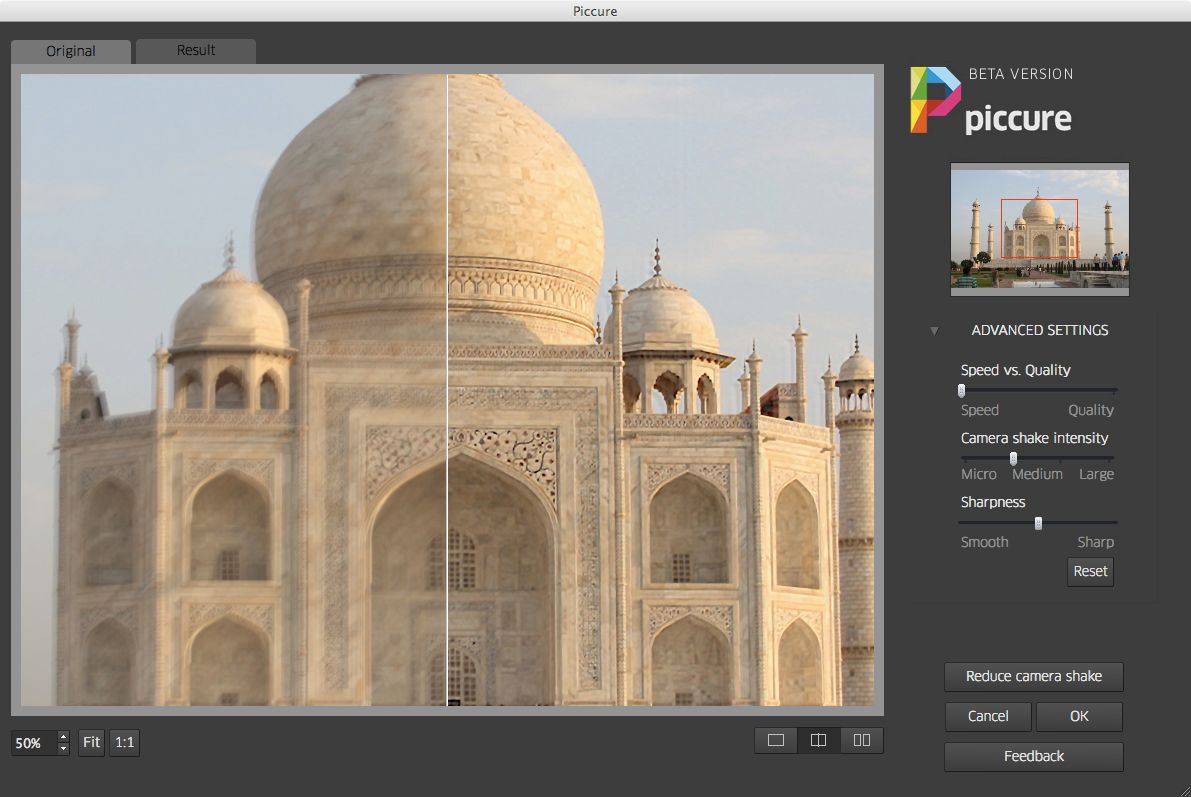Open the Feedback button
1191x797 pixels.
point(1033,756)
